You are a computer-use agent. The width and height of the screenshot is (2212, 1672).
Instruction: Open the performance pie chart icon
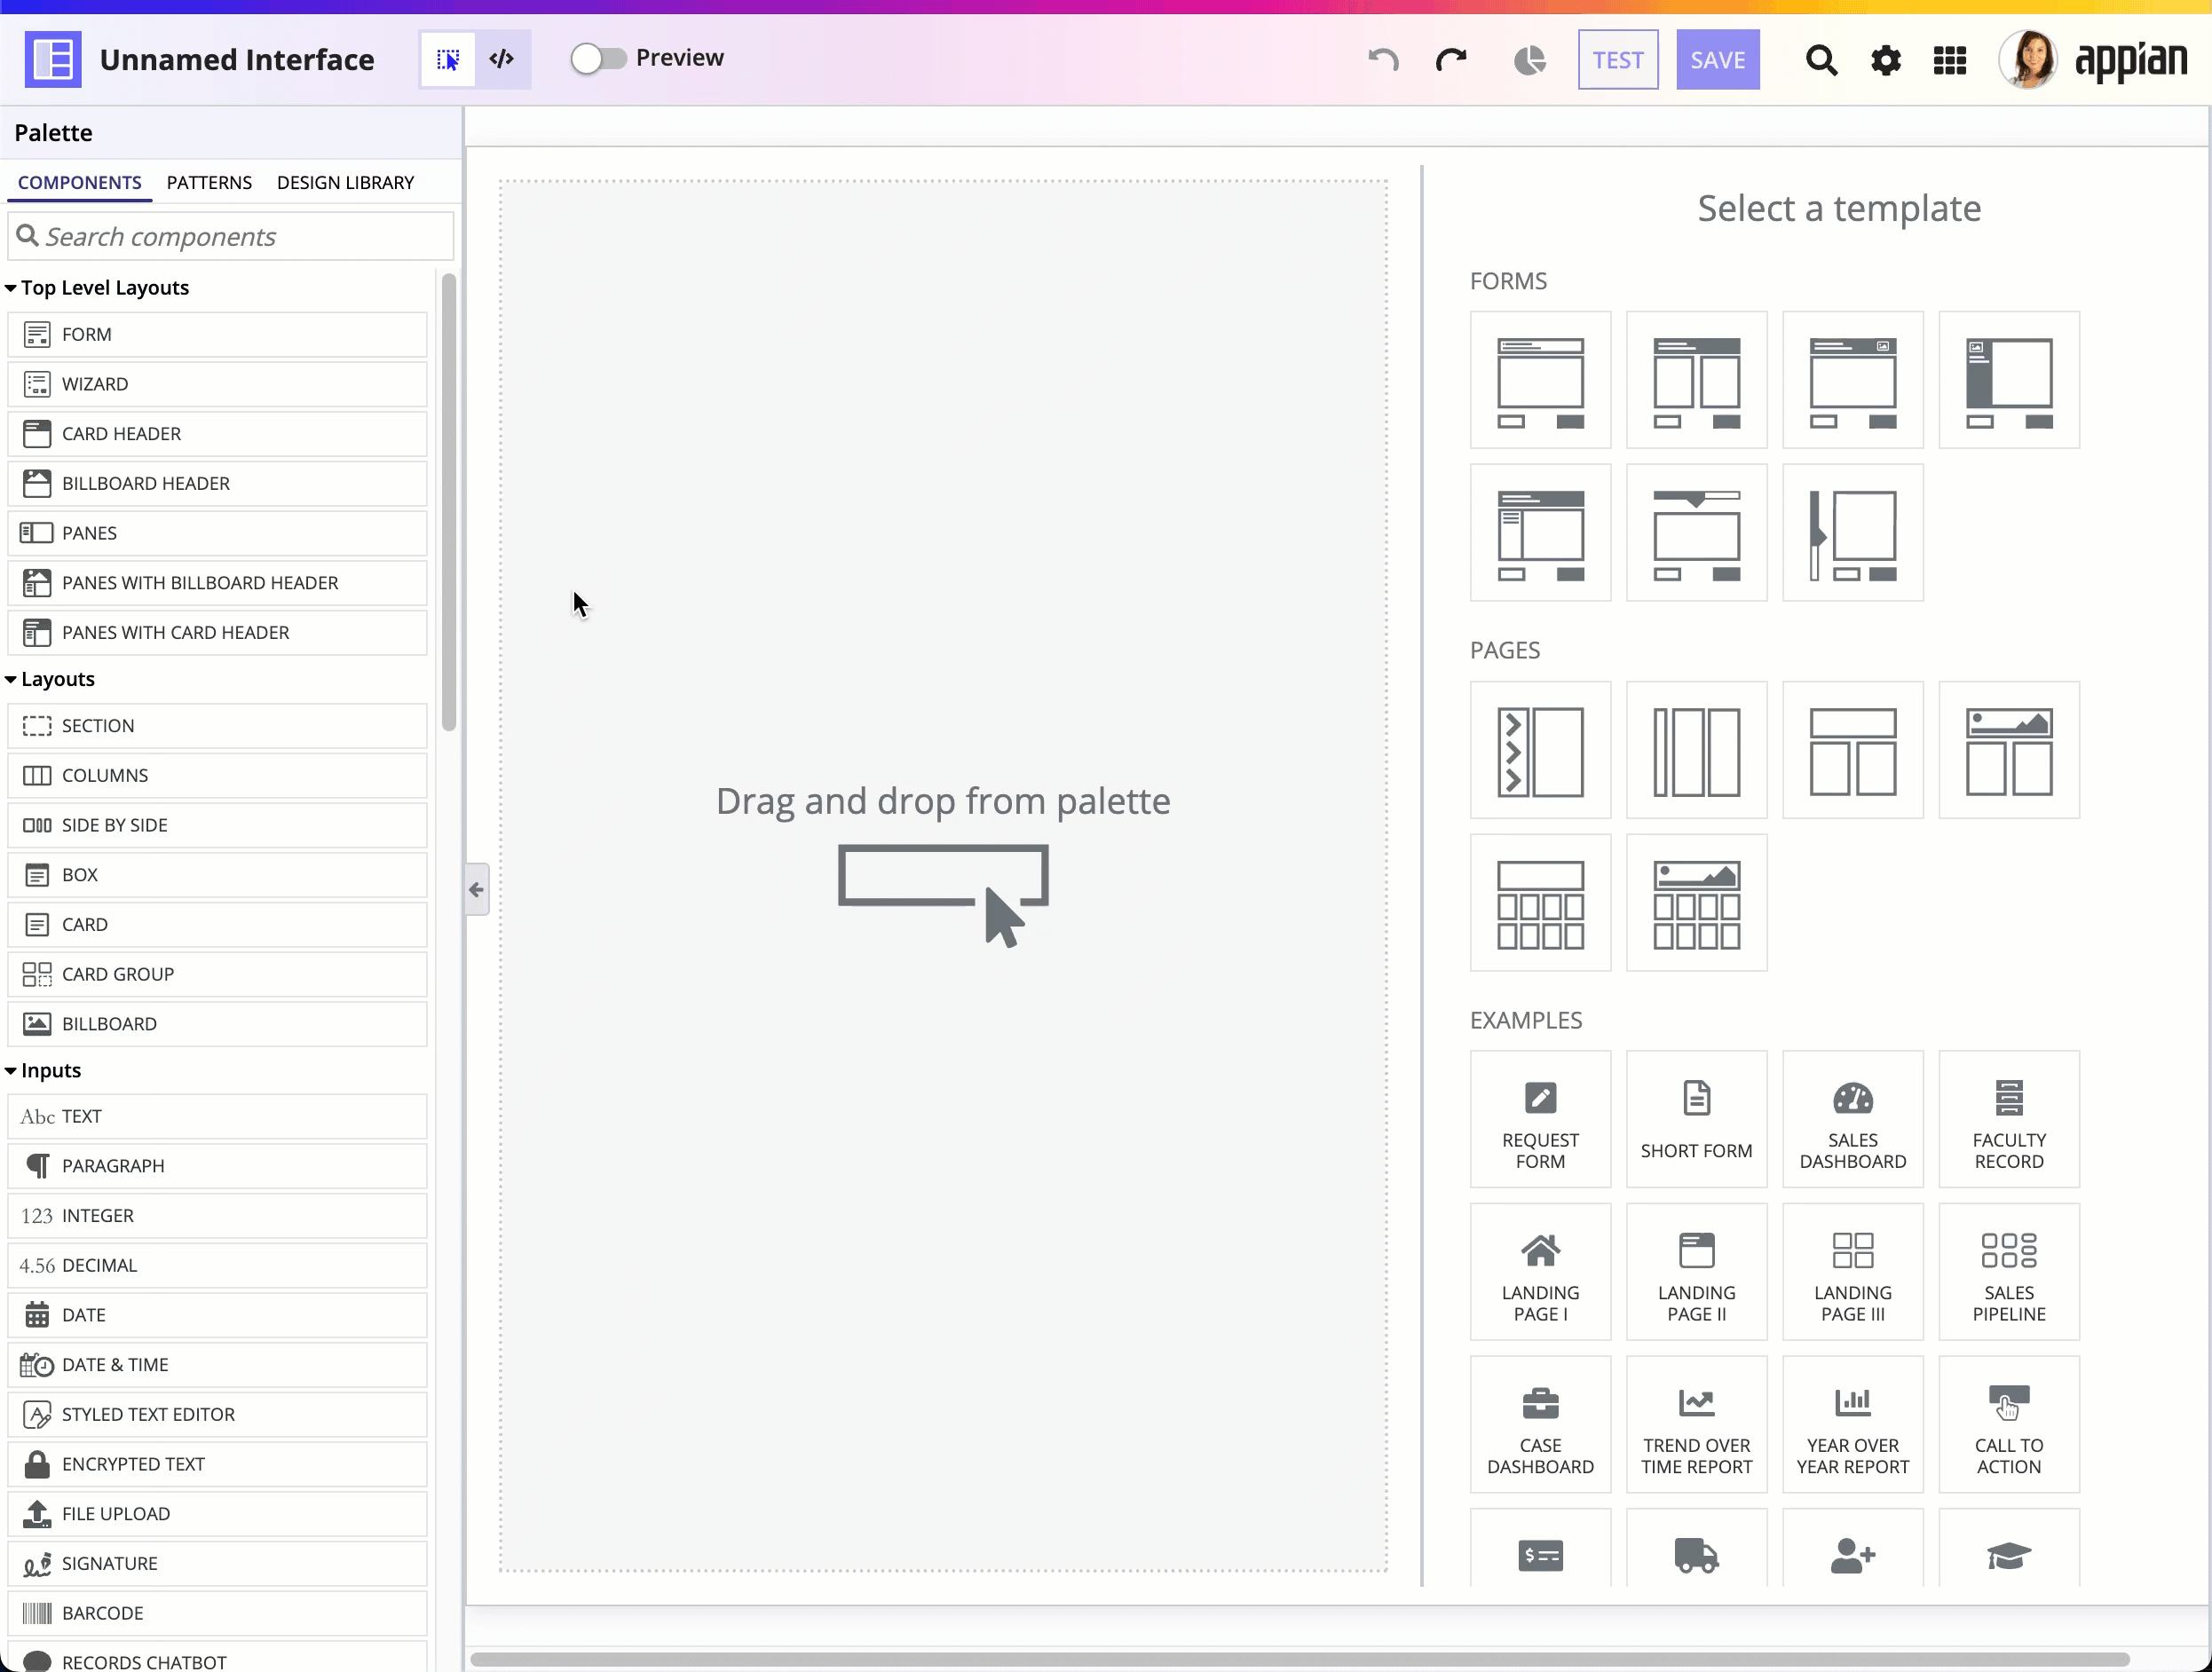[1529, 60]
